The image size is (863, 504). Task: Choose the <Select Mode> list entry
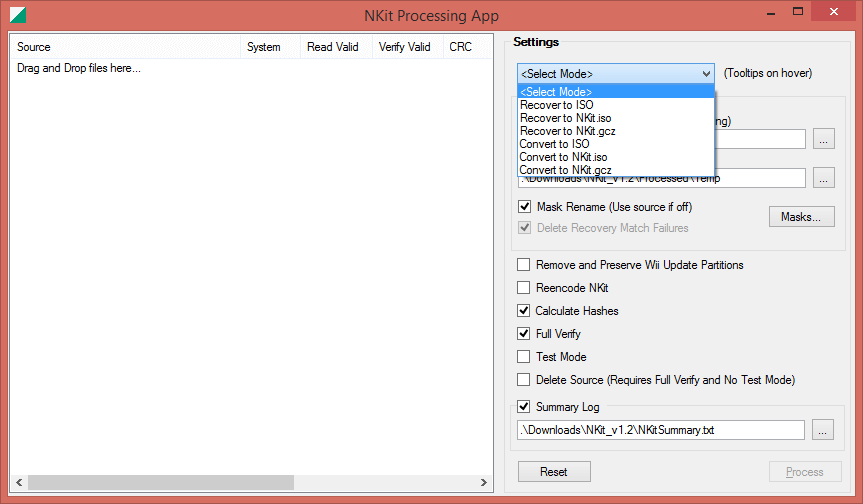616,92
